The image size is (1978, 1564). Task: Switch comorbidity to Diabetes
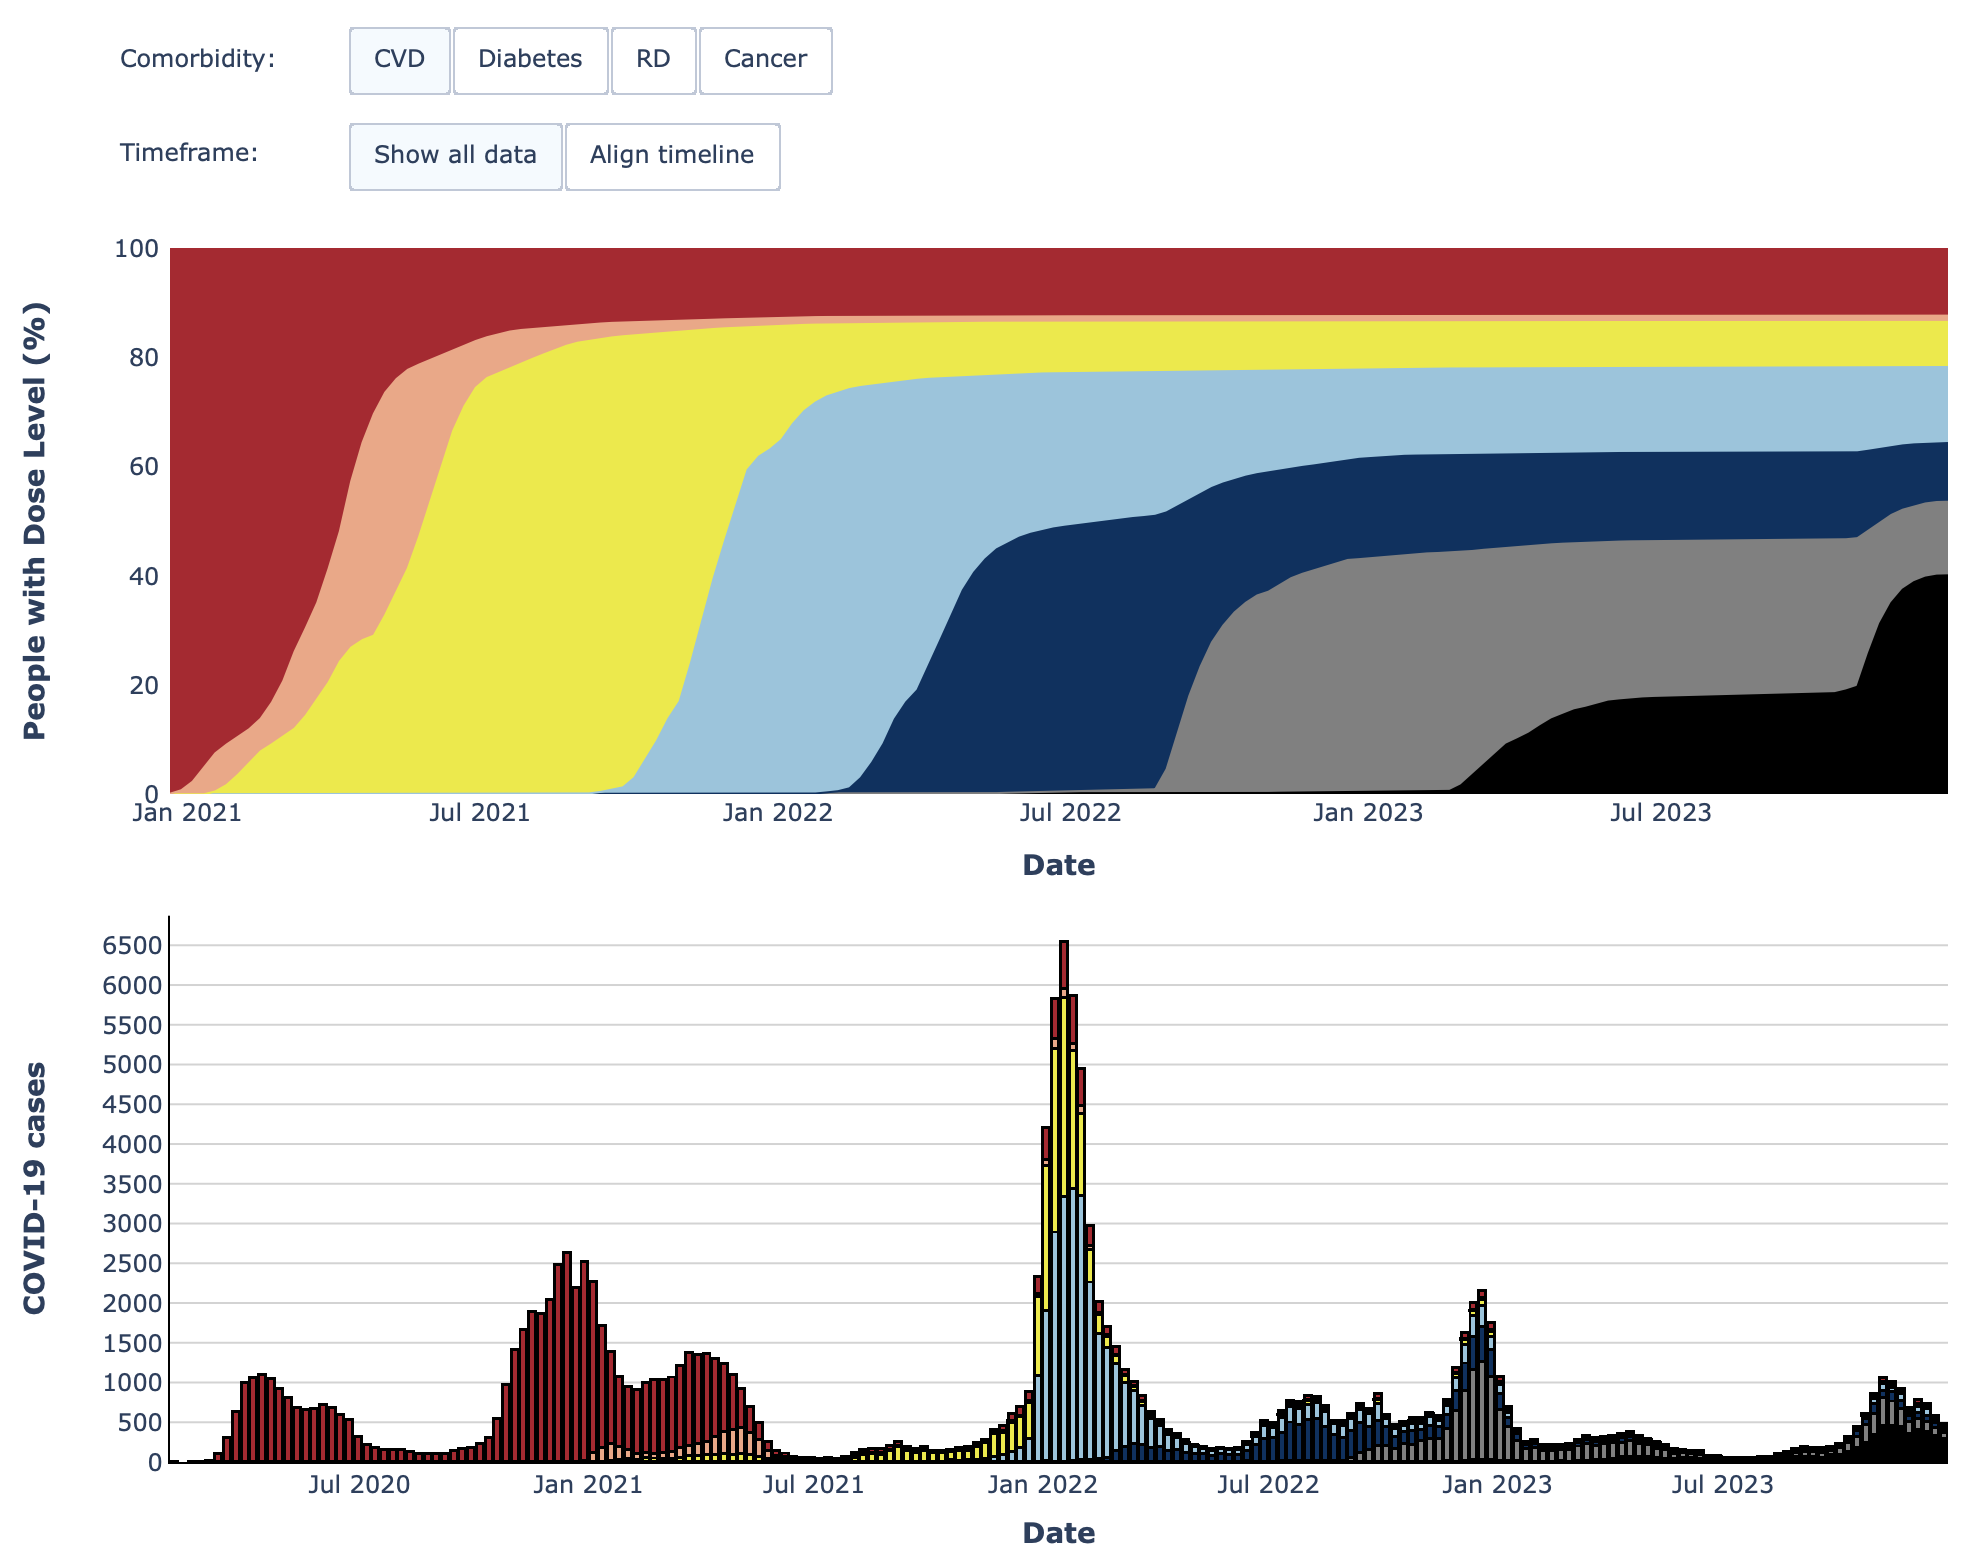[x=530, y=60]
